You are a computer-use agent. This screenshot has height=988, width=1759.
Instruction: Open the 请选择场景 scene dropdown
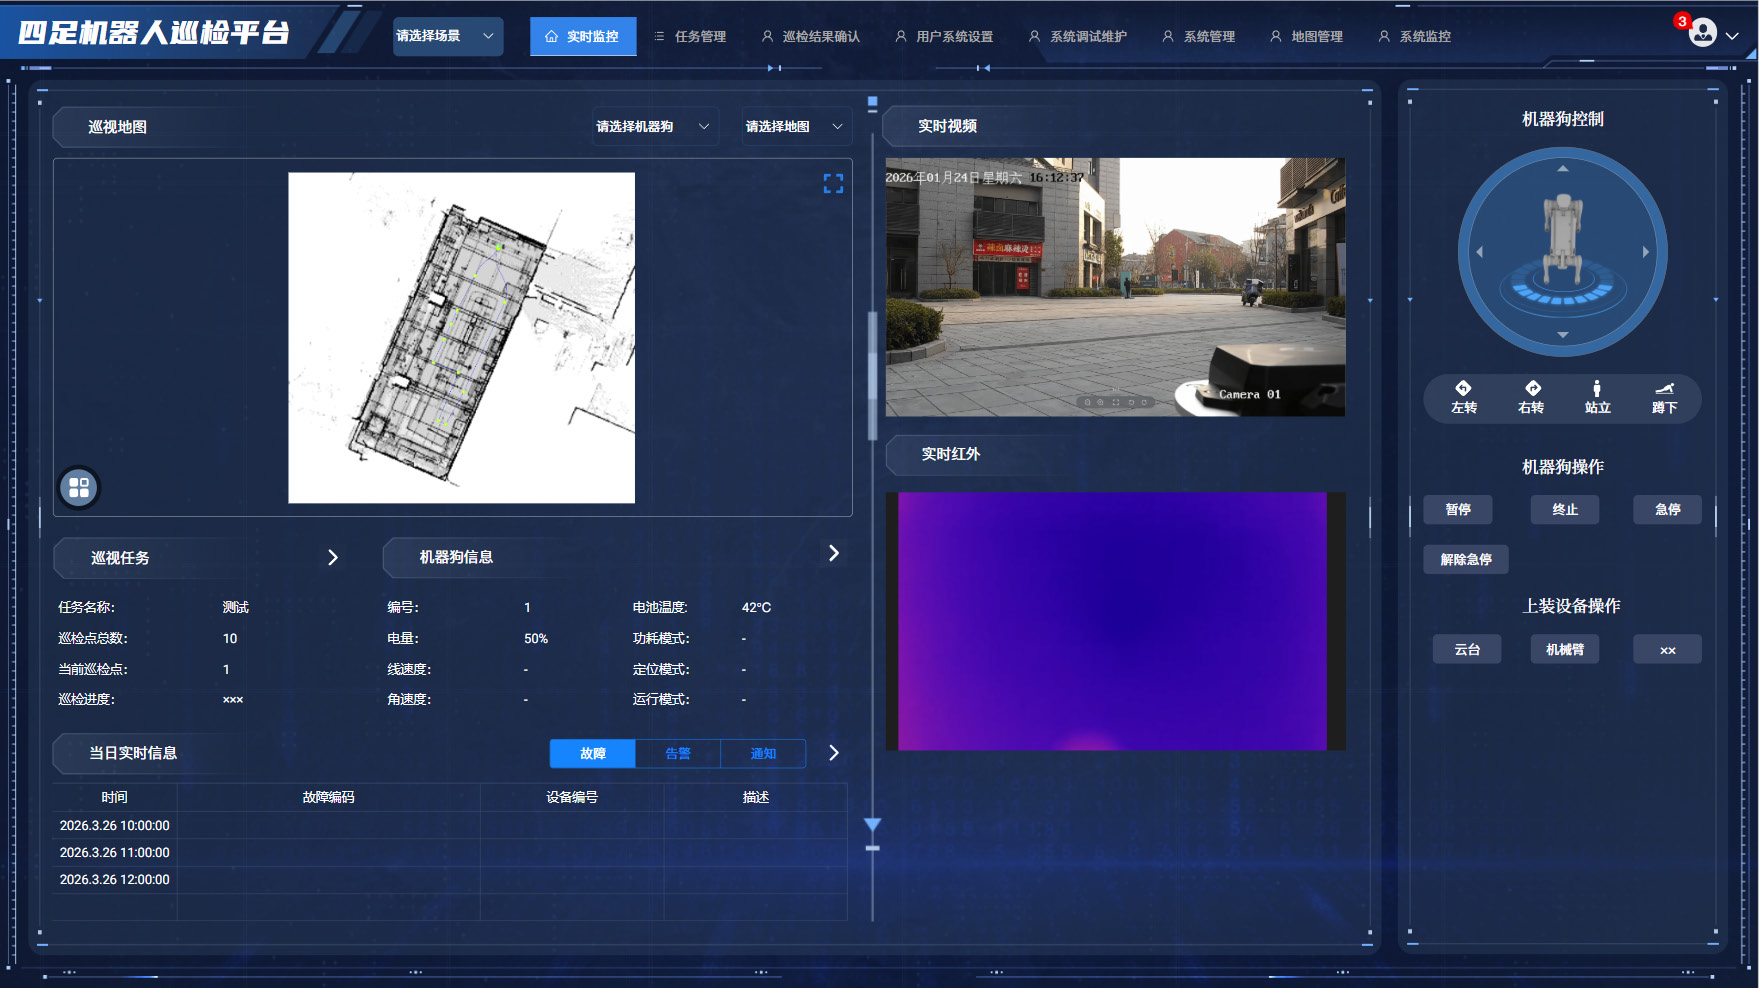447,36
